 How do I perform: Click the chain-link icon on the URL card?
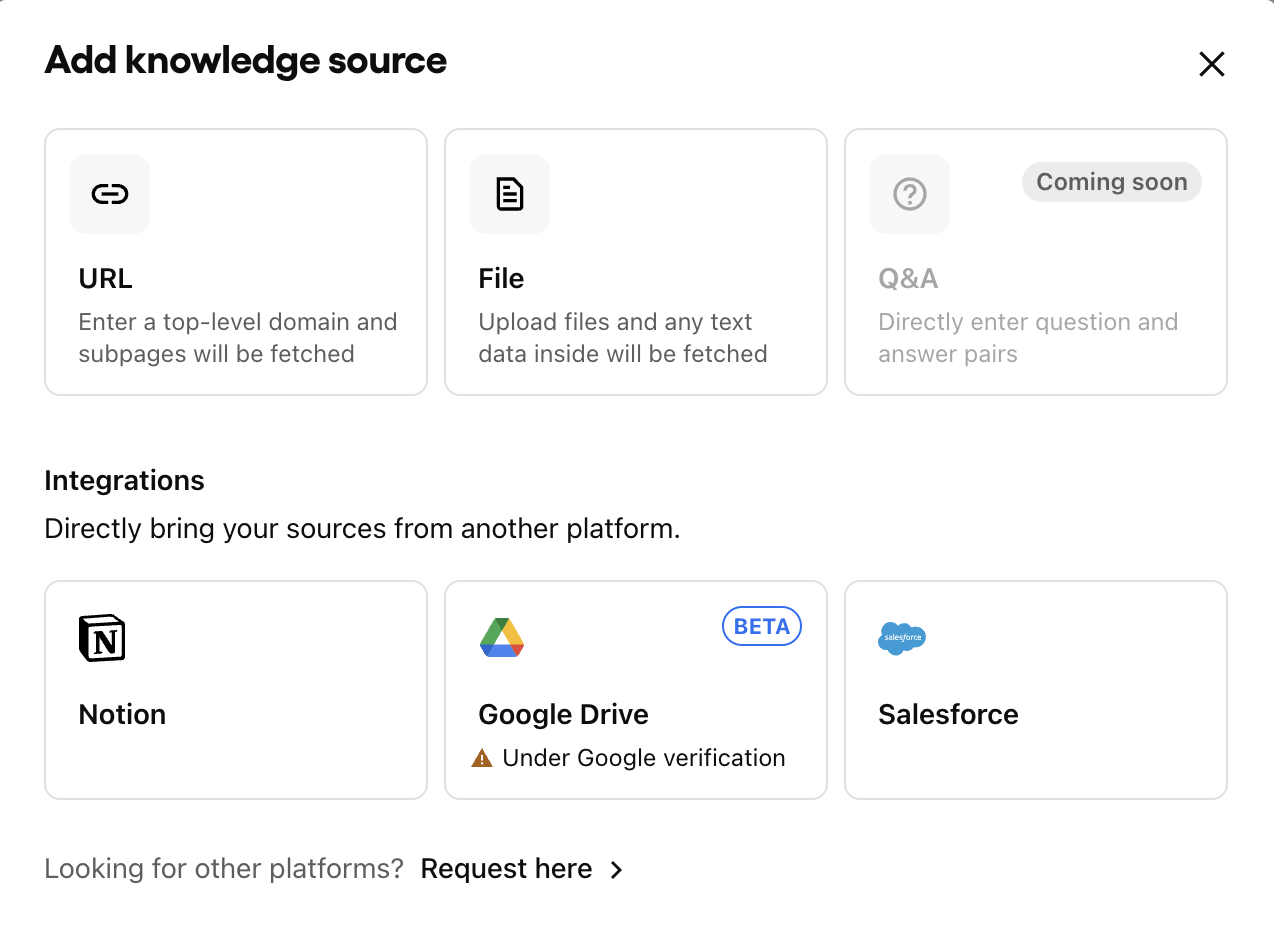point(110,194)
